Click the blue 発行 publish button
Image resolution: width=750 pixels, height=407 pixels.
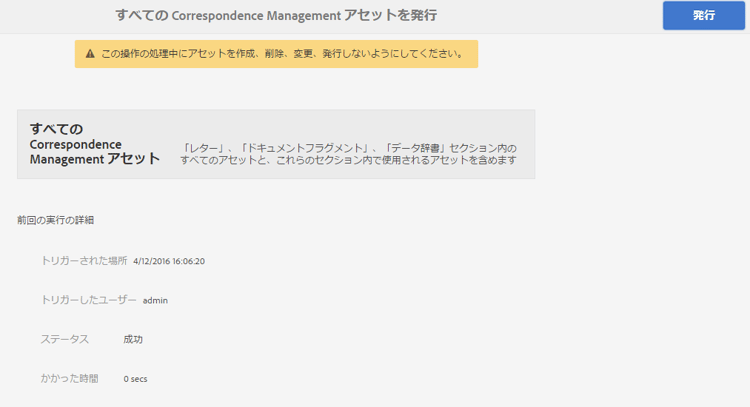[x=704, y=15]
